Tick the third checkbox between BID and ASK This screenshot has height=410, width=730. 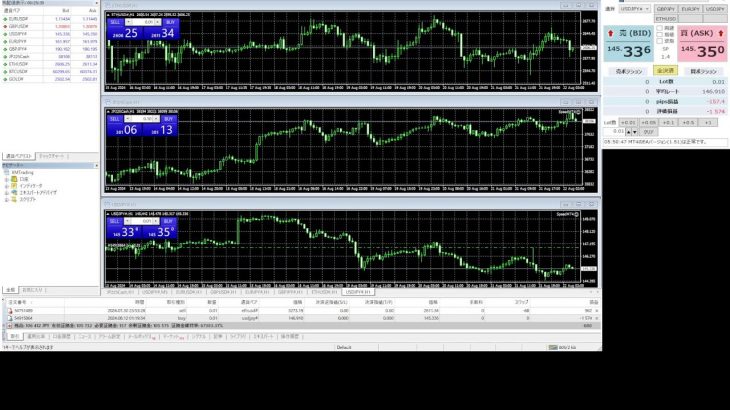[x=659, y=39]
